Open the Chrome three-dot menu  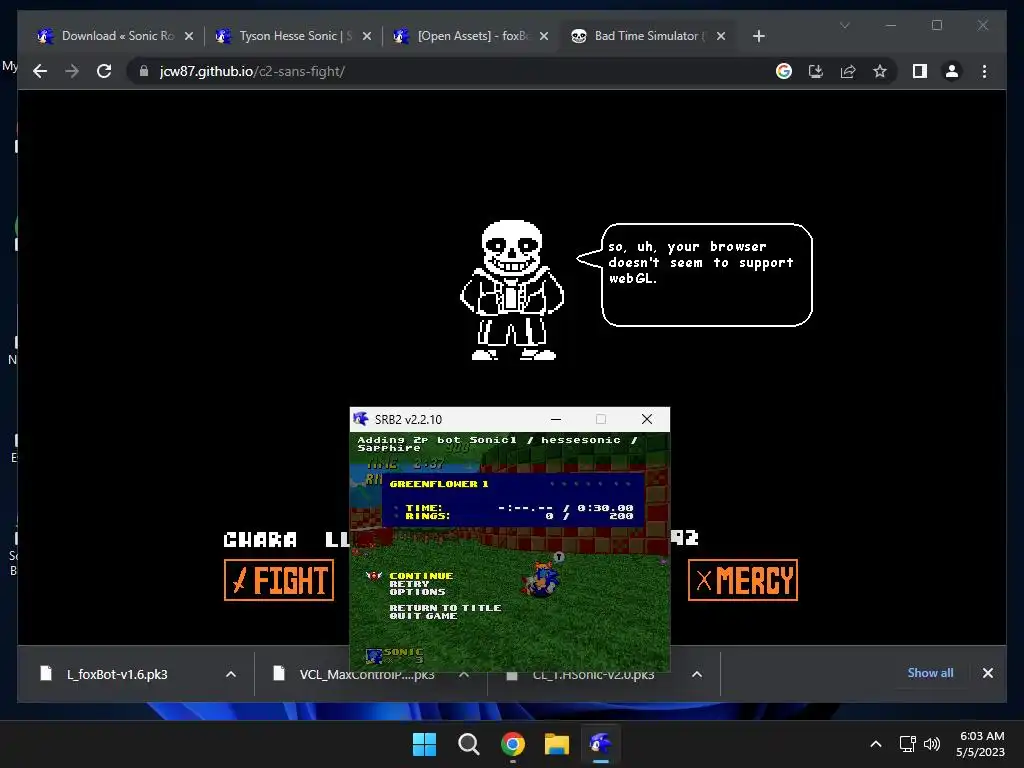tap(984, 71)
